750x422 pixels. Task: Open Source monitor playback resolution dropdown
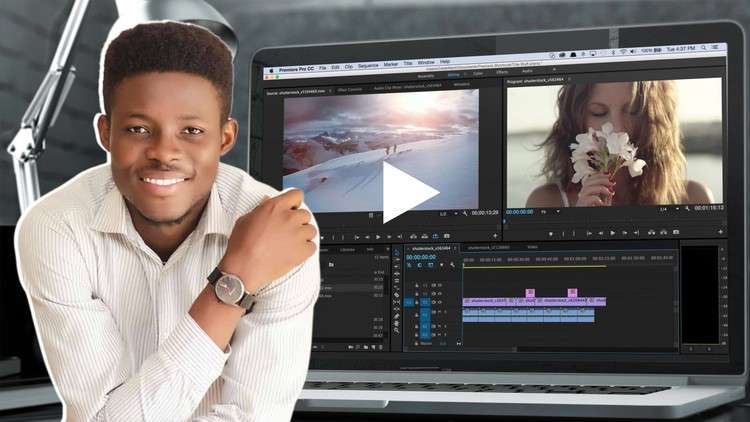(x=449, y=213)
